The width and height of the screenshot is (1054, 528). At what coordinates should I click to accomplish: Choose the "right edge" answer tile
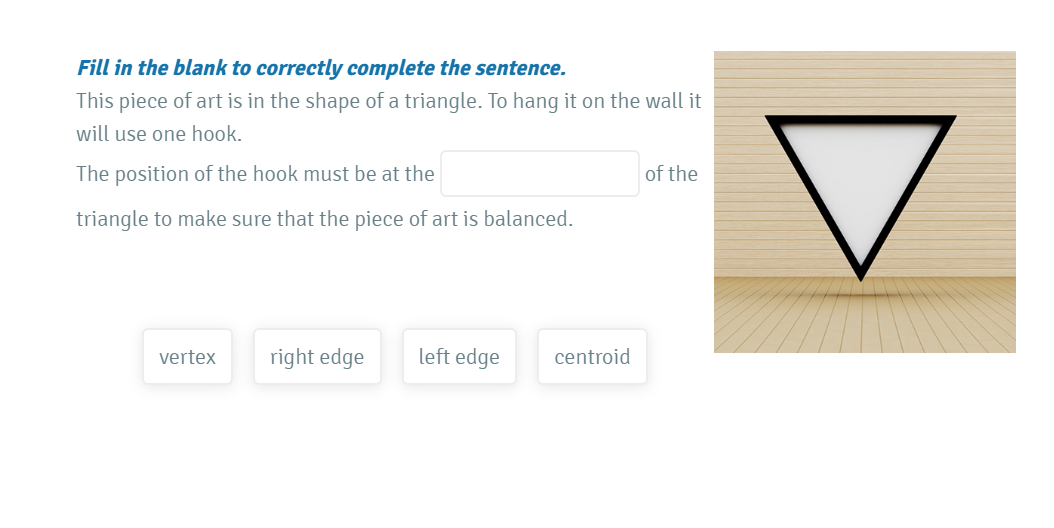coord(317,357)
